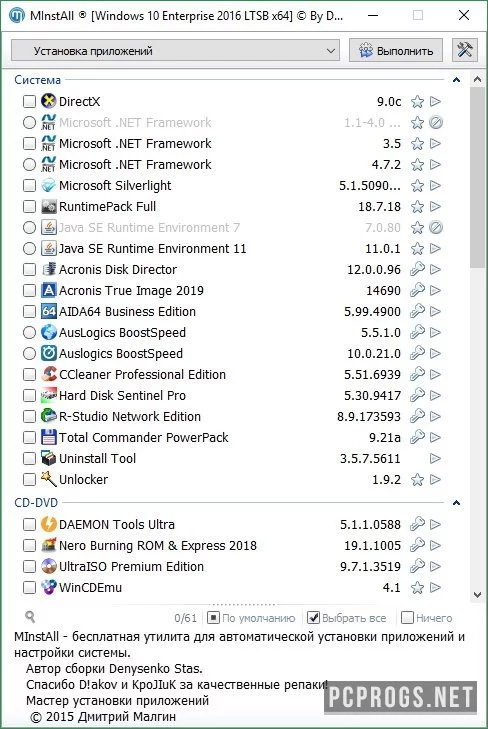The width and height of the screenshot is (488, 729).
Task: Click the blocked icon next to Java SE Runtime Environment 7
Action: pyautogui.click(x=436, y=227)
